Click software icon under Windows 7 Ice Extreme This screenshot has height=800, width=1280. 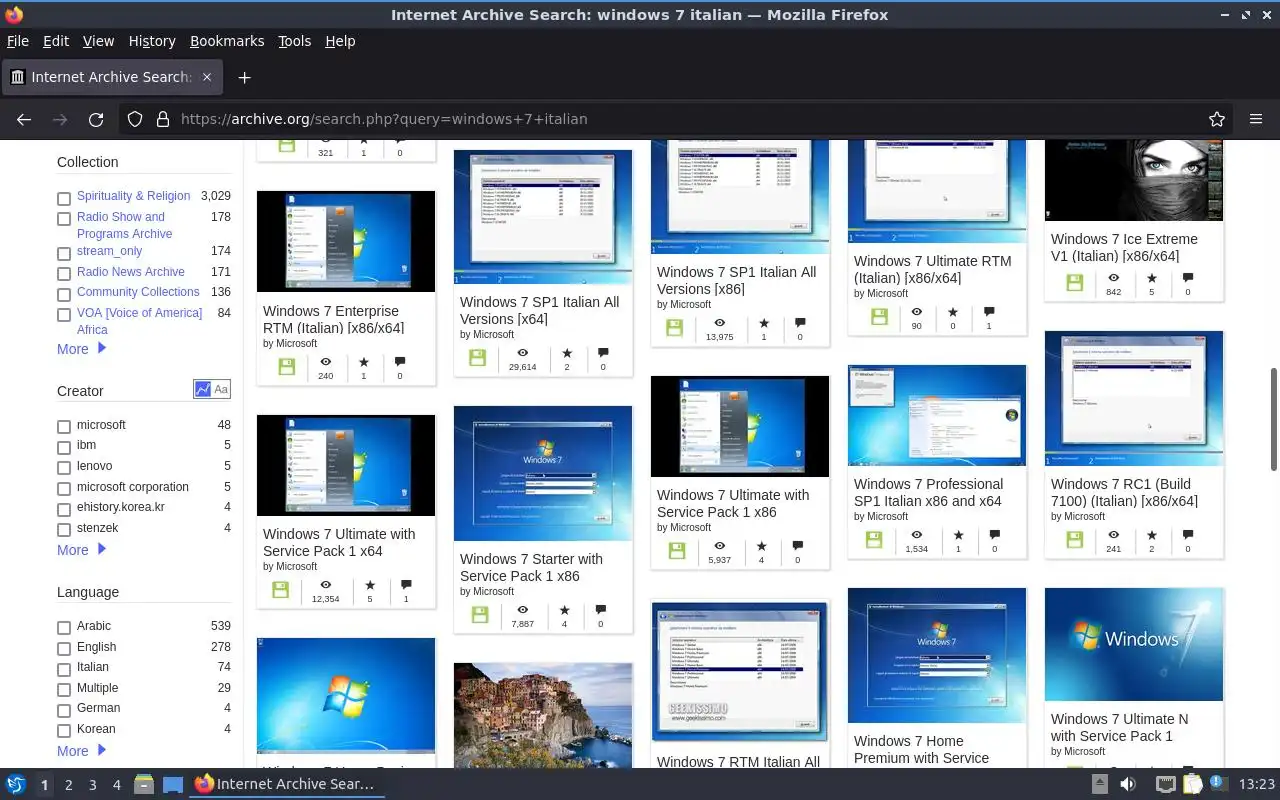1074,283
